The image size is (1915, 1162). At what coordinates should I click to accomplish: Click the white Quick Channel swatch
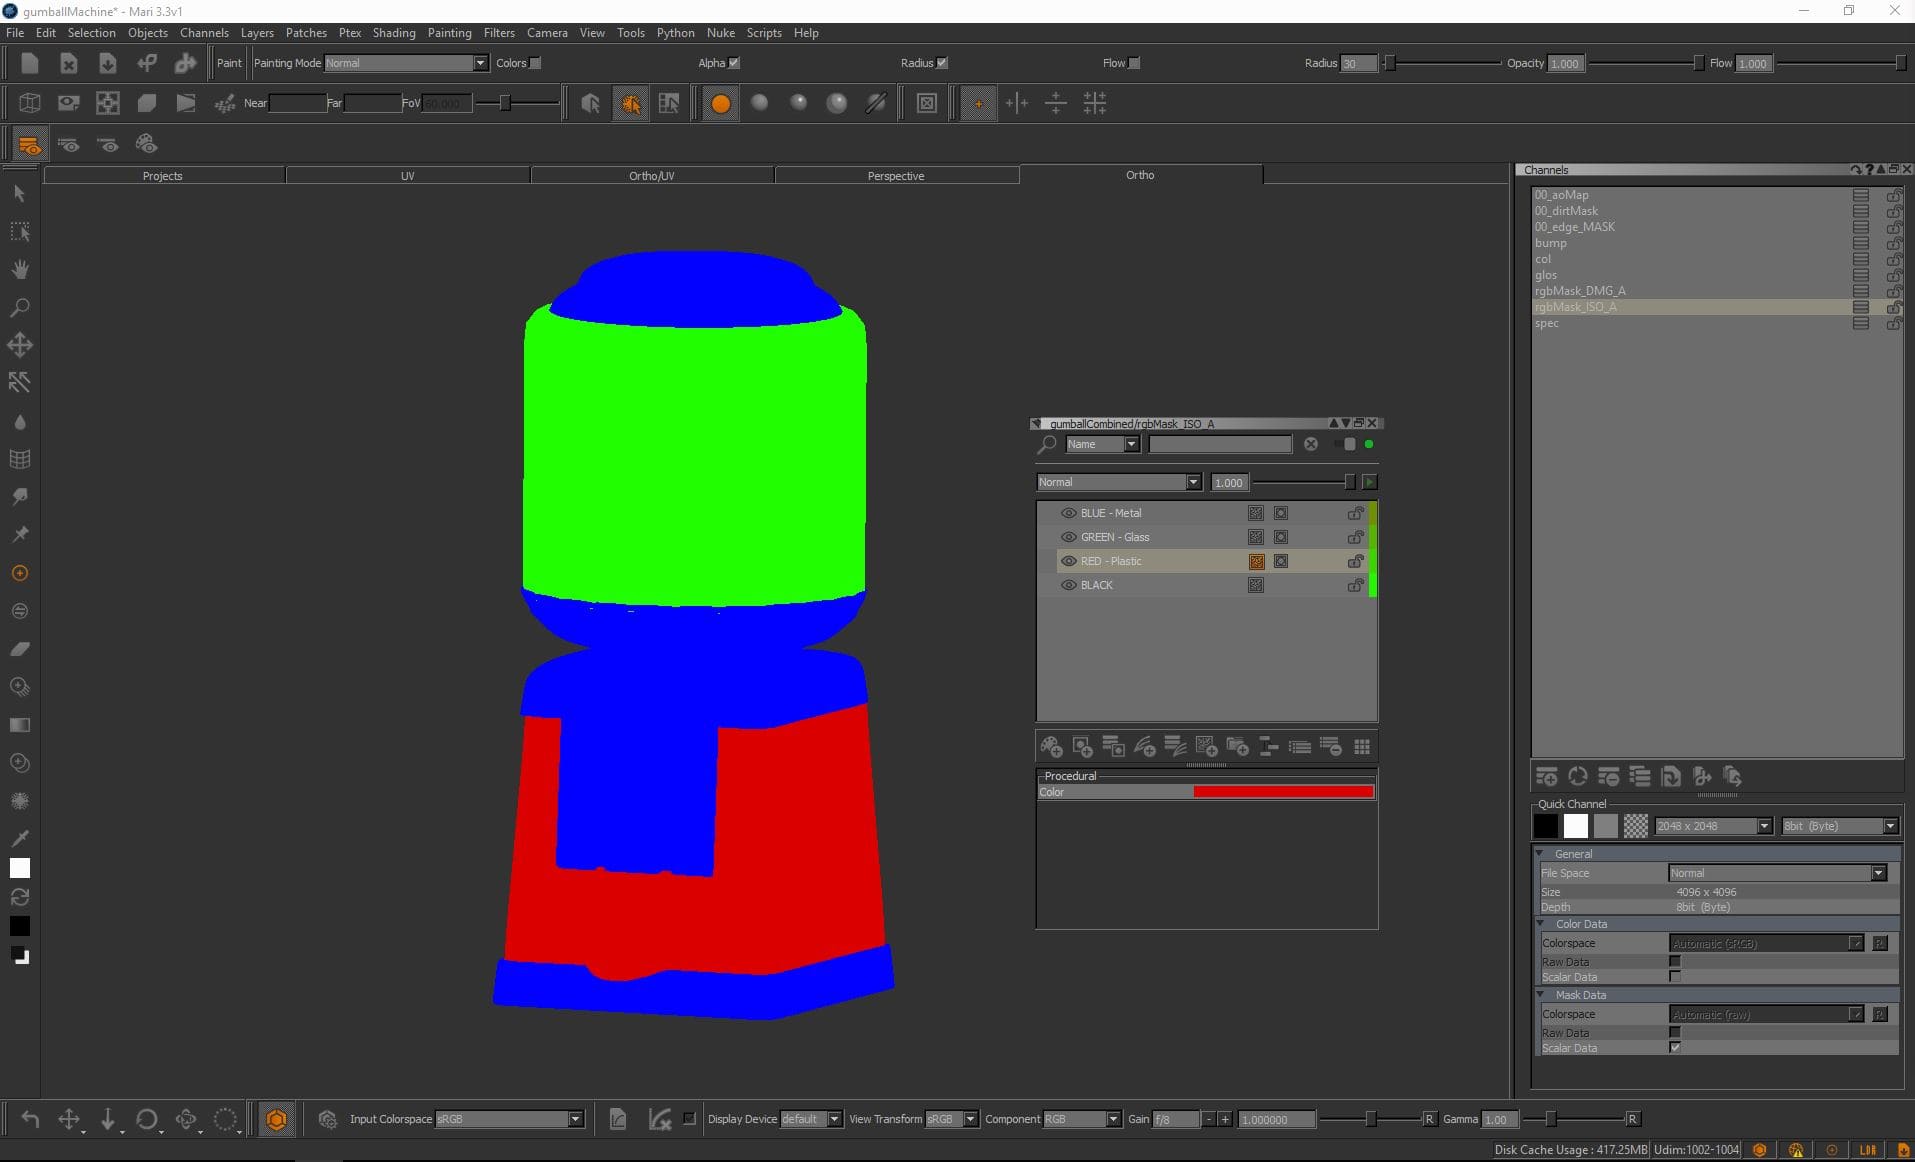pos(1575,826)
